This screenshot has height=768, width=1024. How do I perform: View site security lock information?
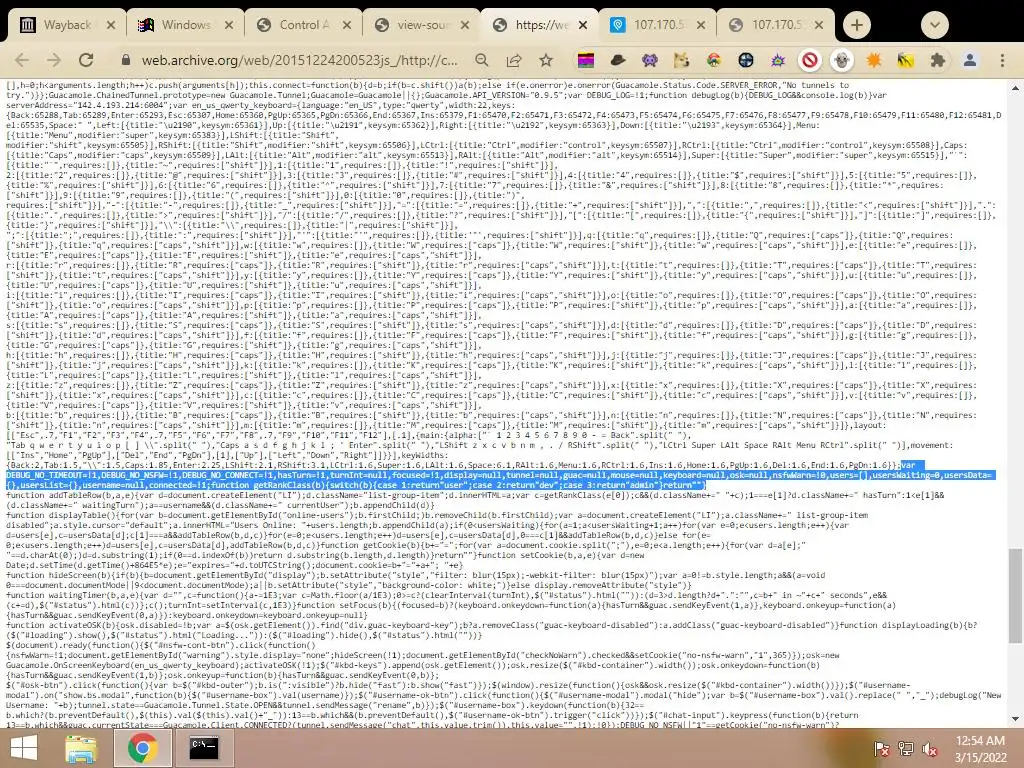tap(126, 60)
